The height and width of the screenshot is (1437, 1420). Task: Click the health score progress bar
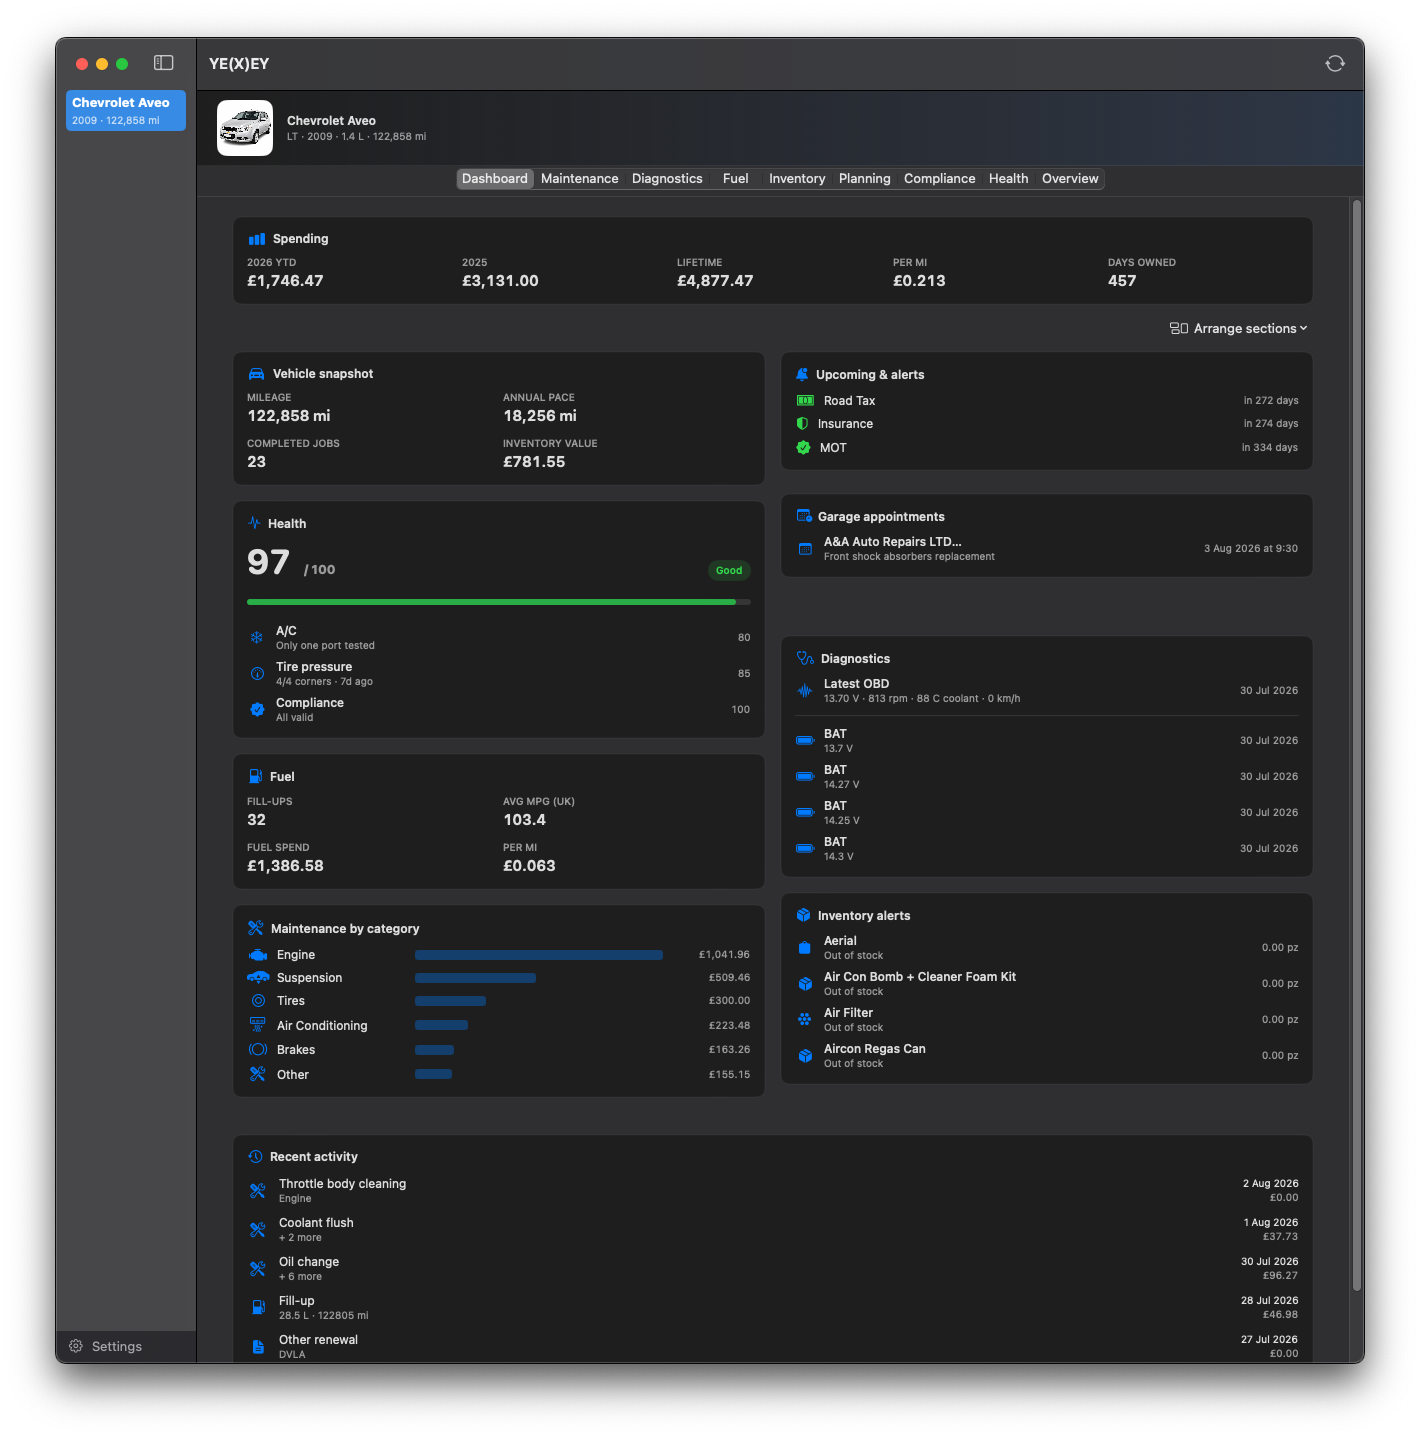tap(499, 602)
